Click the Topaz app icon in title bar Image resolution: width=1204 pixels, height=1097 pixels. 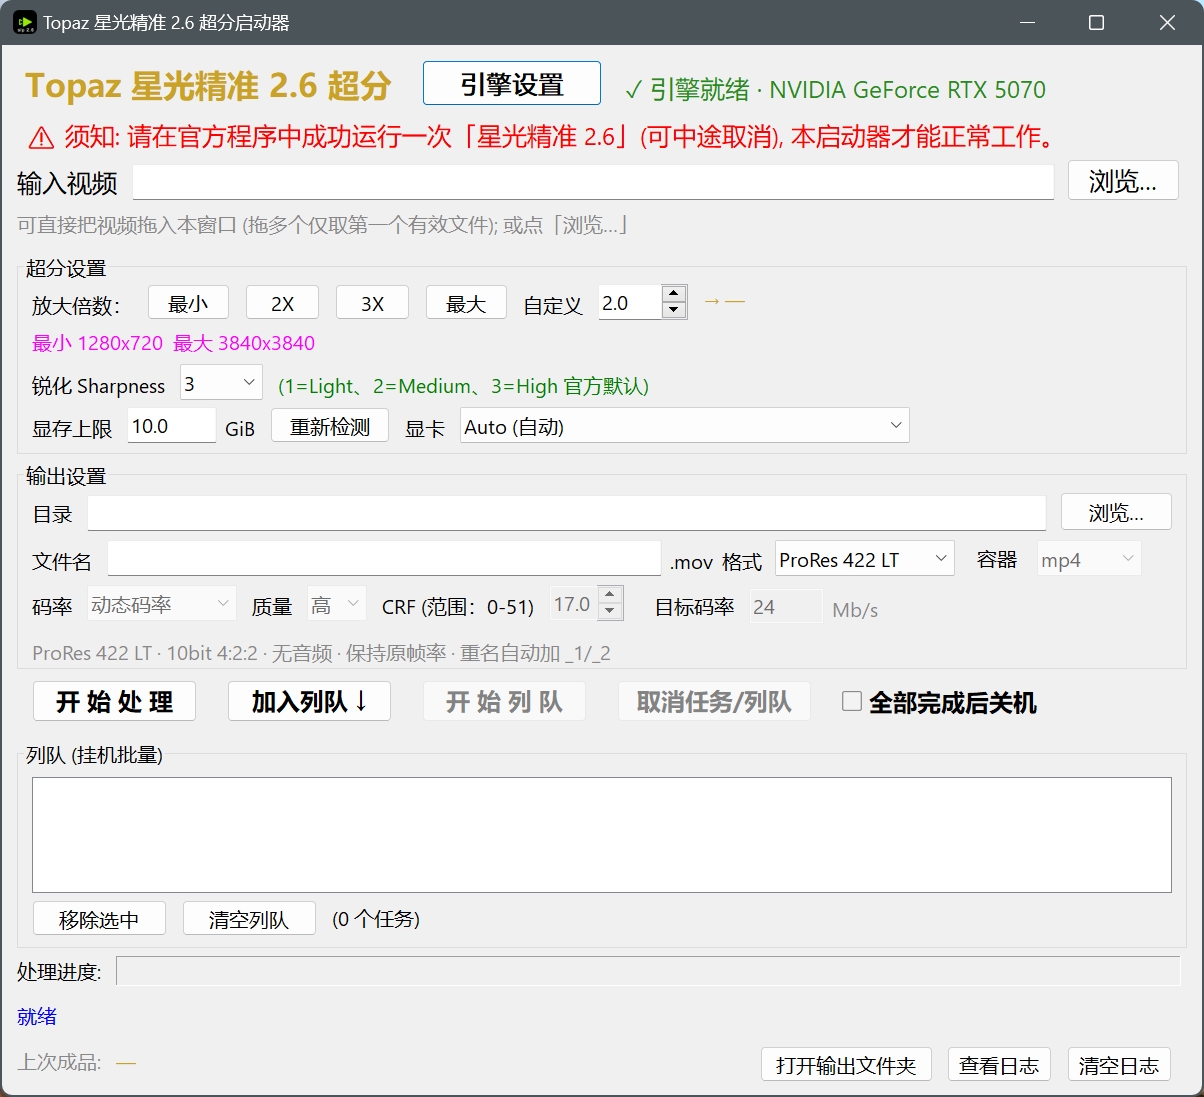pyautogui.click(x=25, y=22)
